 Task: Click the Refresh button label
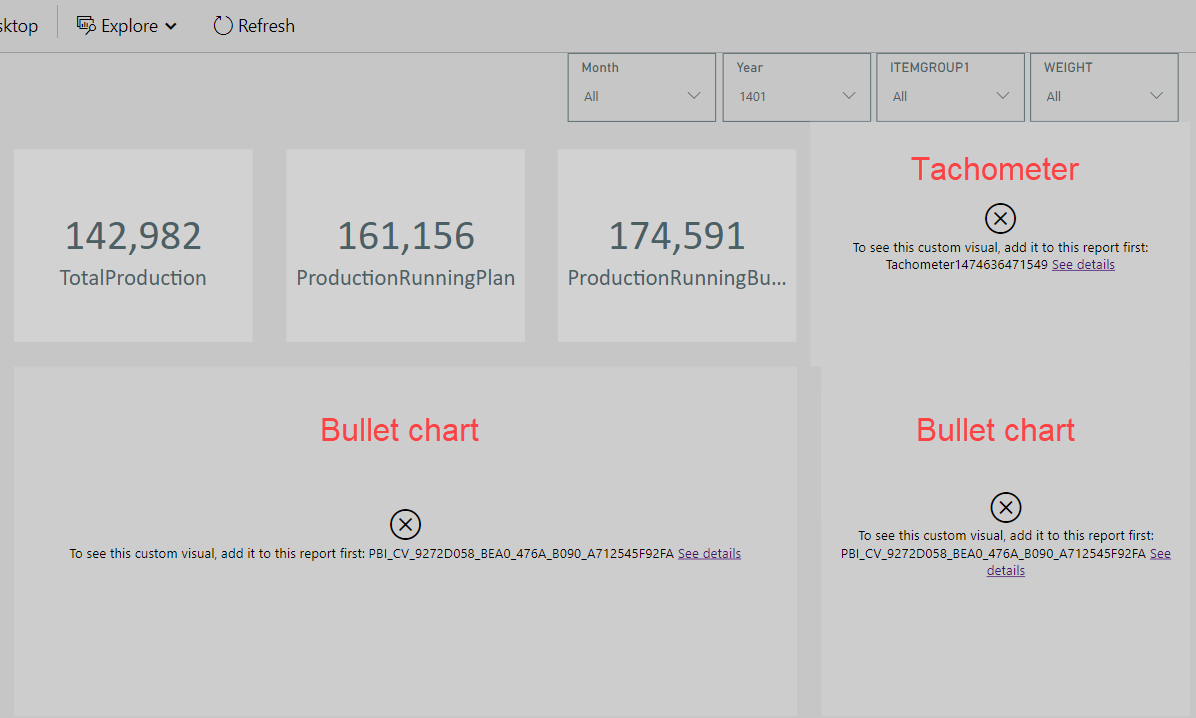(266, 26)
